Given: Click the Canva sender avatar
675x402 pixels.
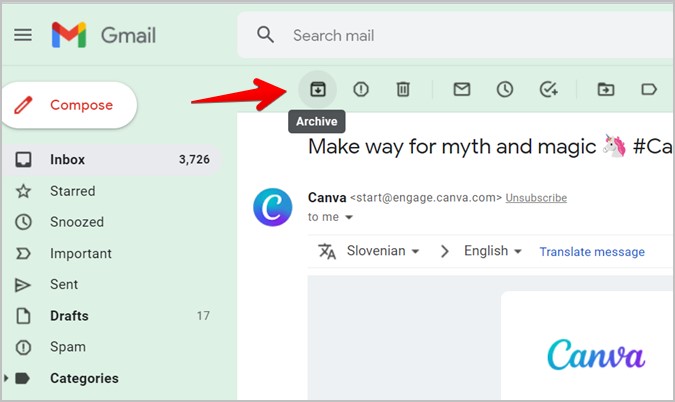Looking at the screenshot, I should coord(272,207).
